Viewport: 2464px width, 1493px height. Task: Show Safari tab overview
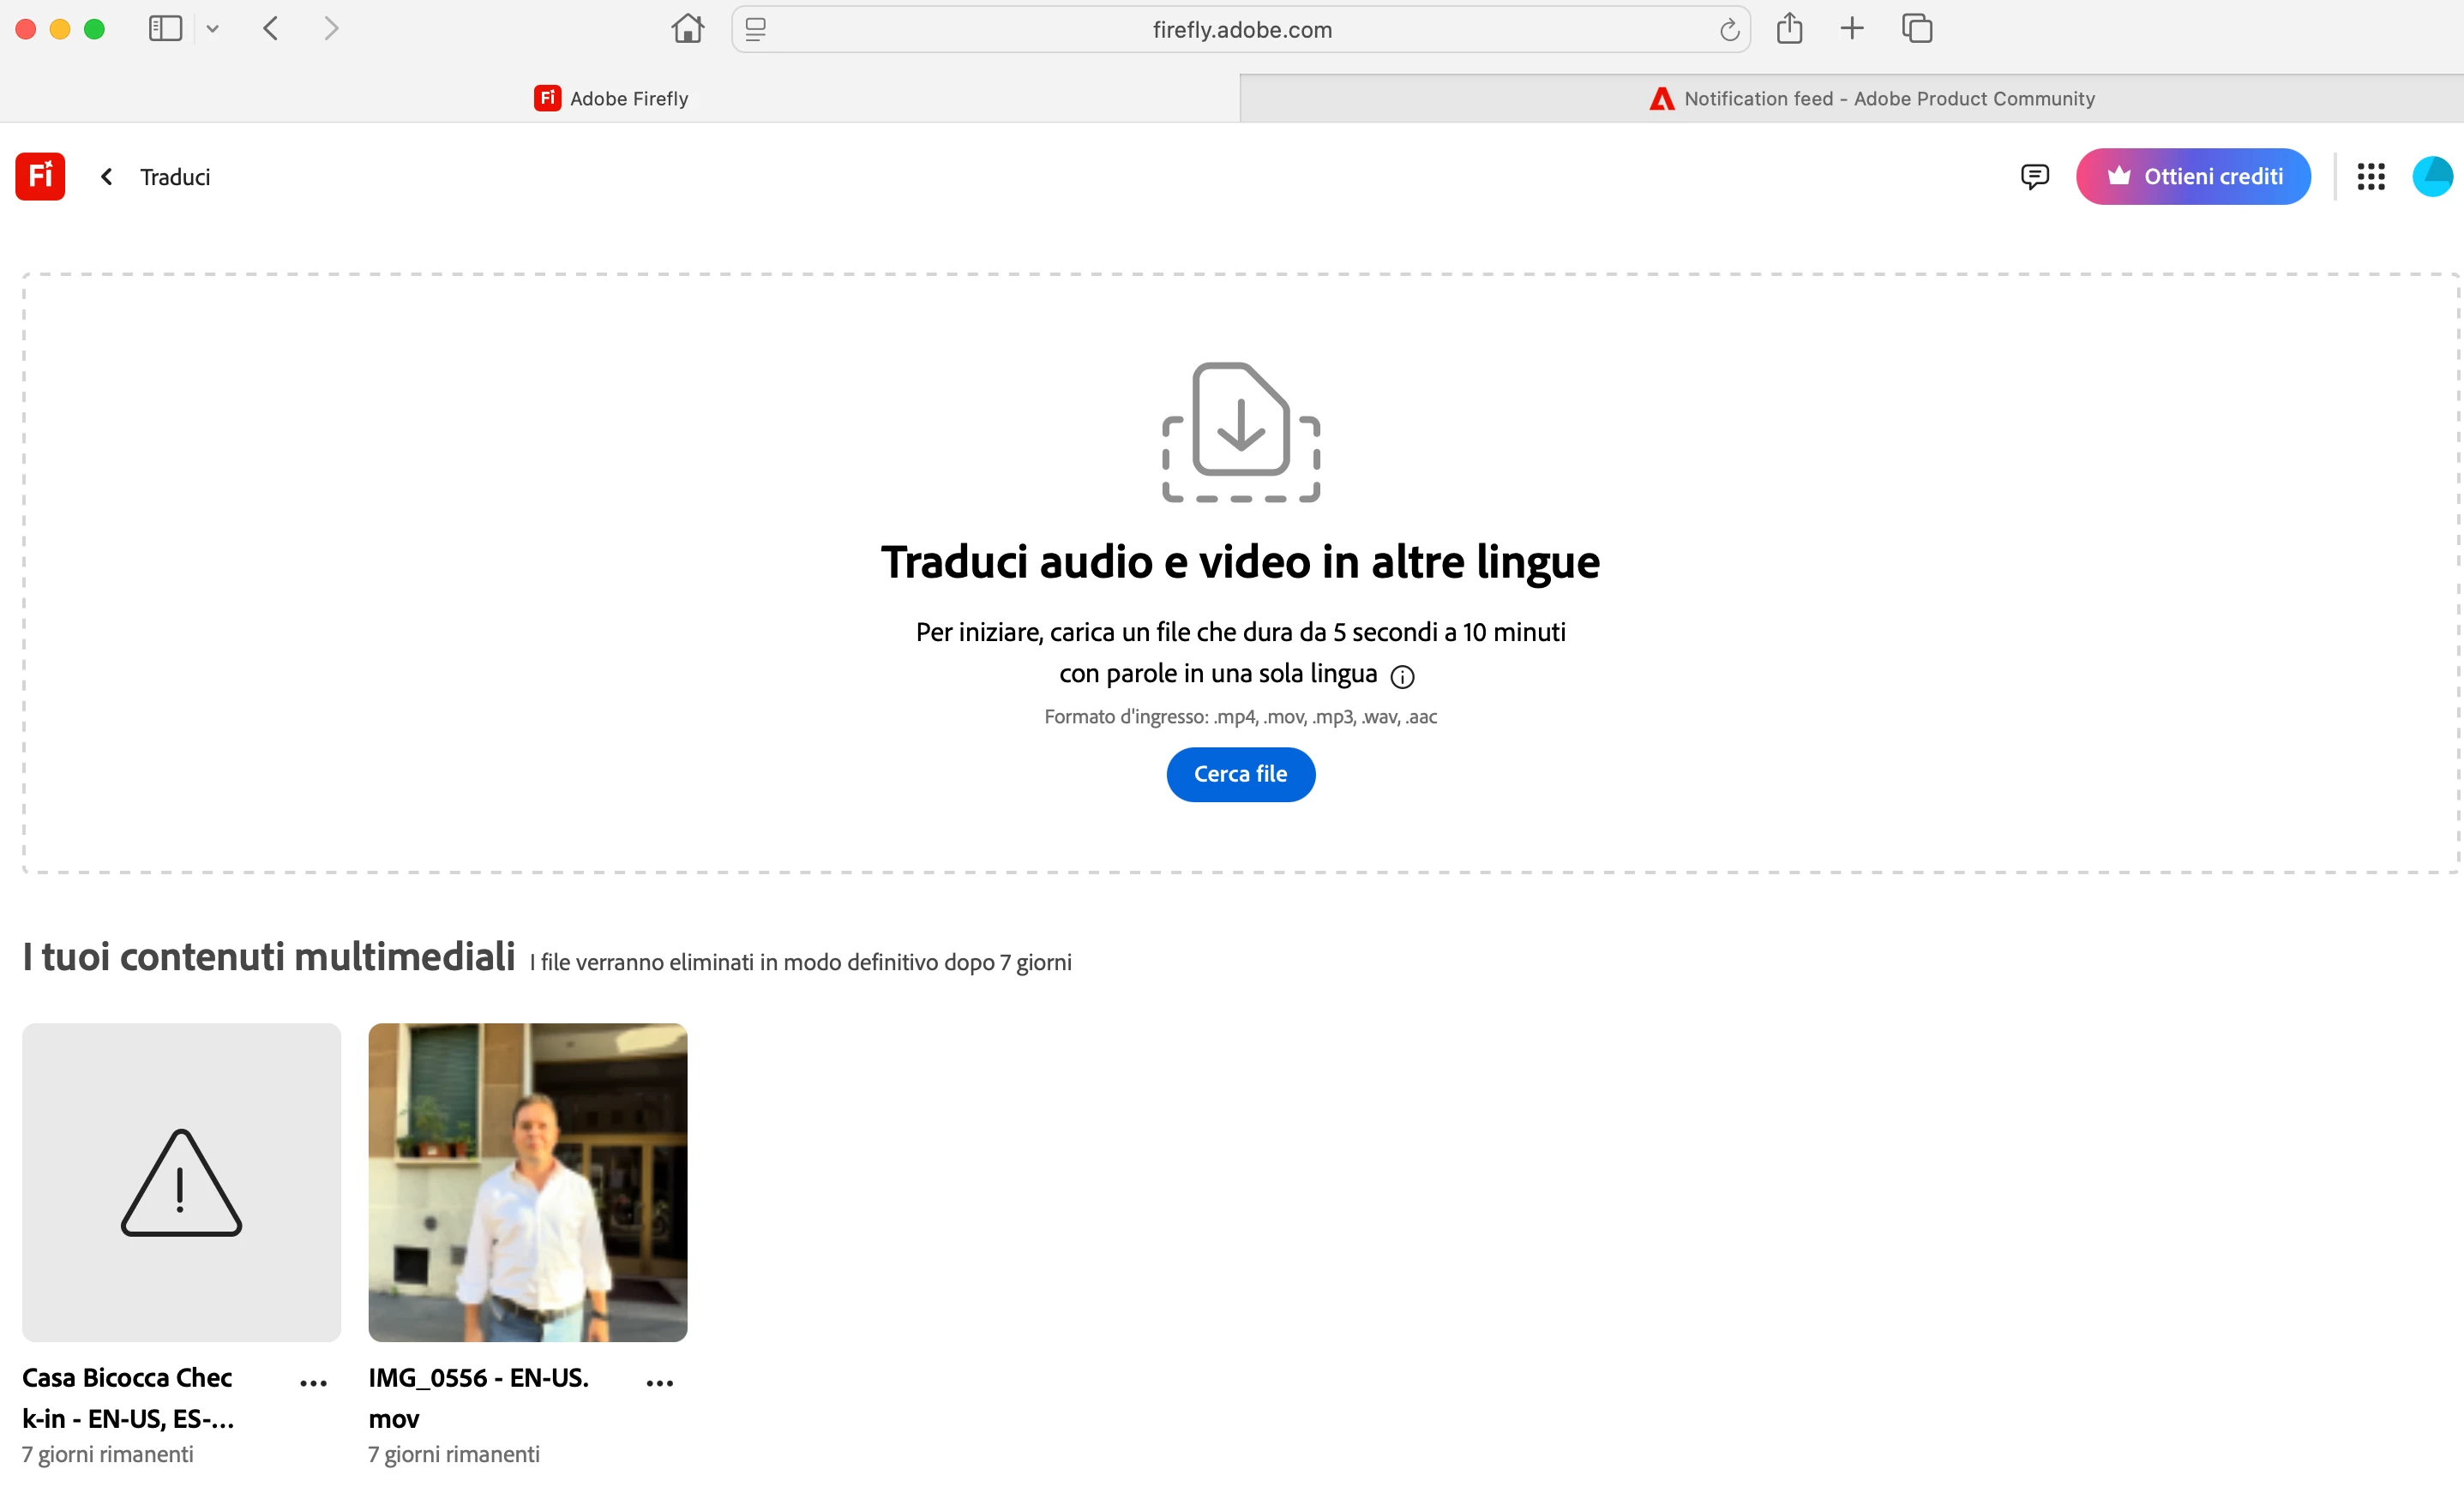pos(1916,29)
